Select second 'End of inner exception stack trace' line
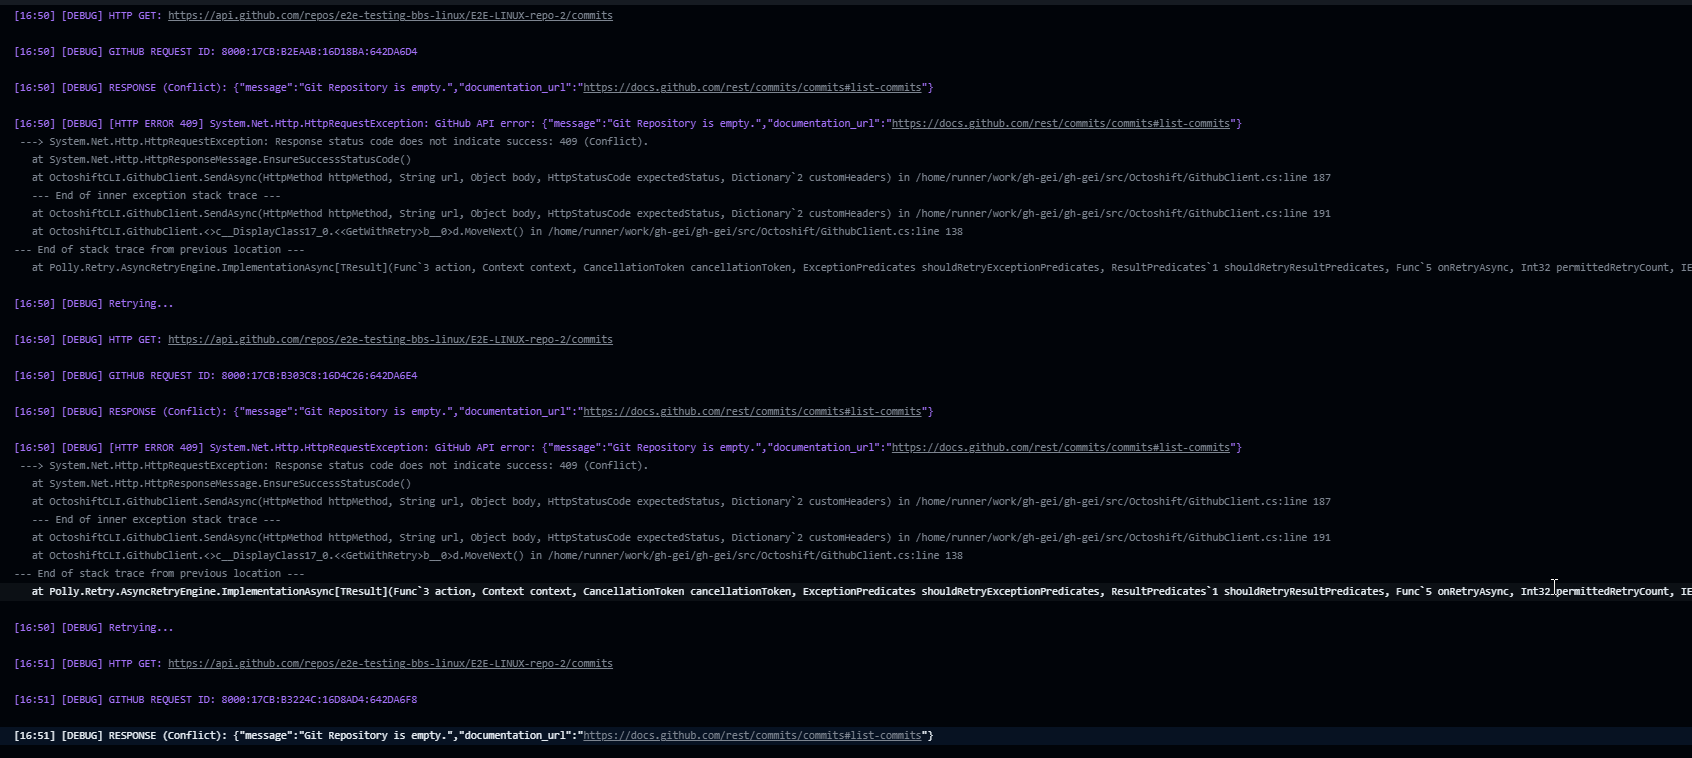1692x758 pixels. 156,520
